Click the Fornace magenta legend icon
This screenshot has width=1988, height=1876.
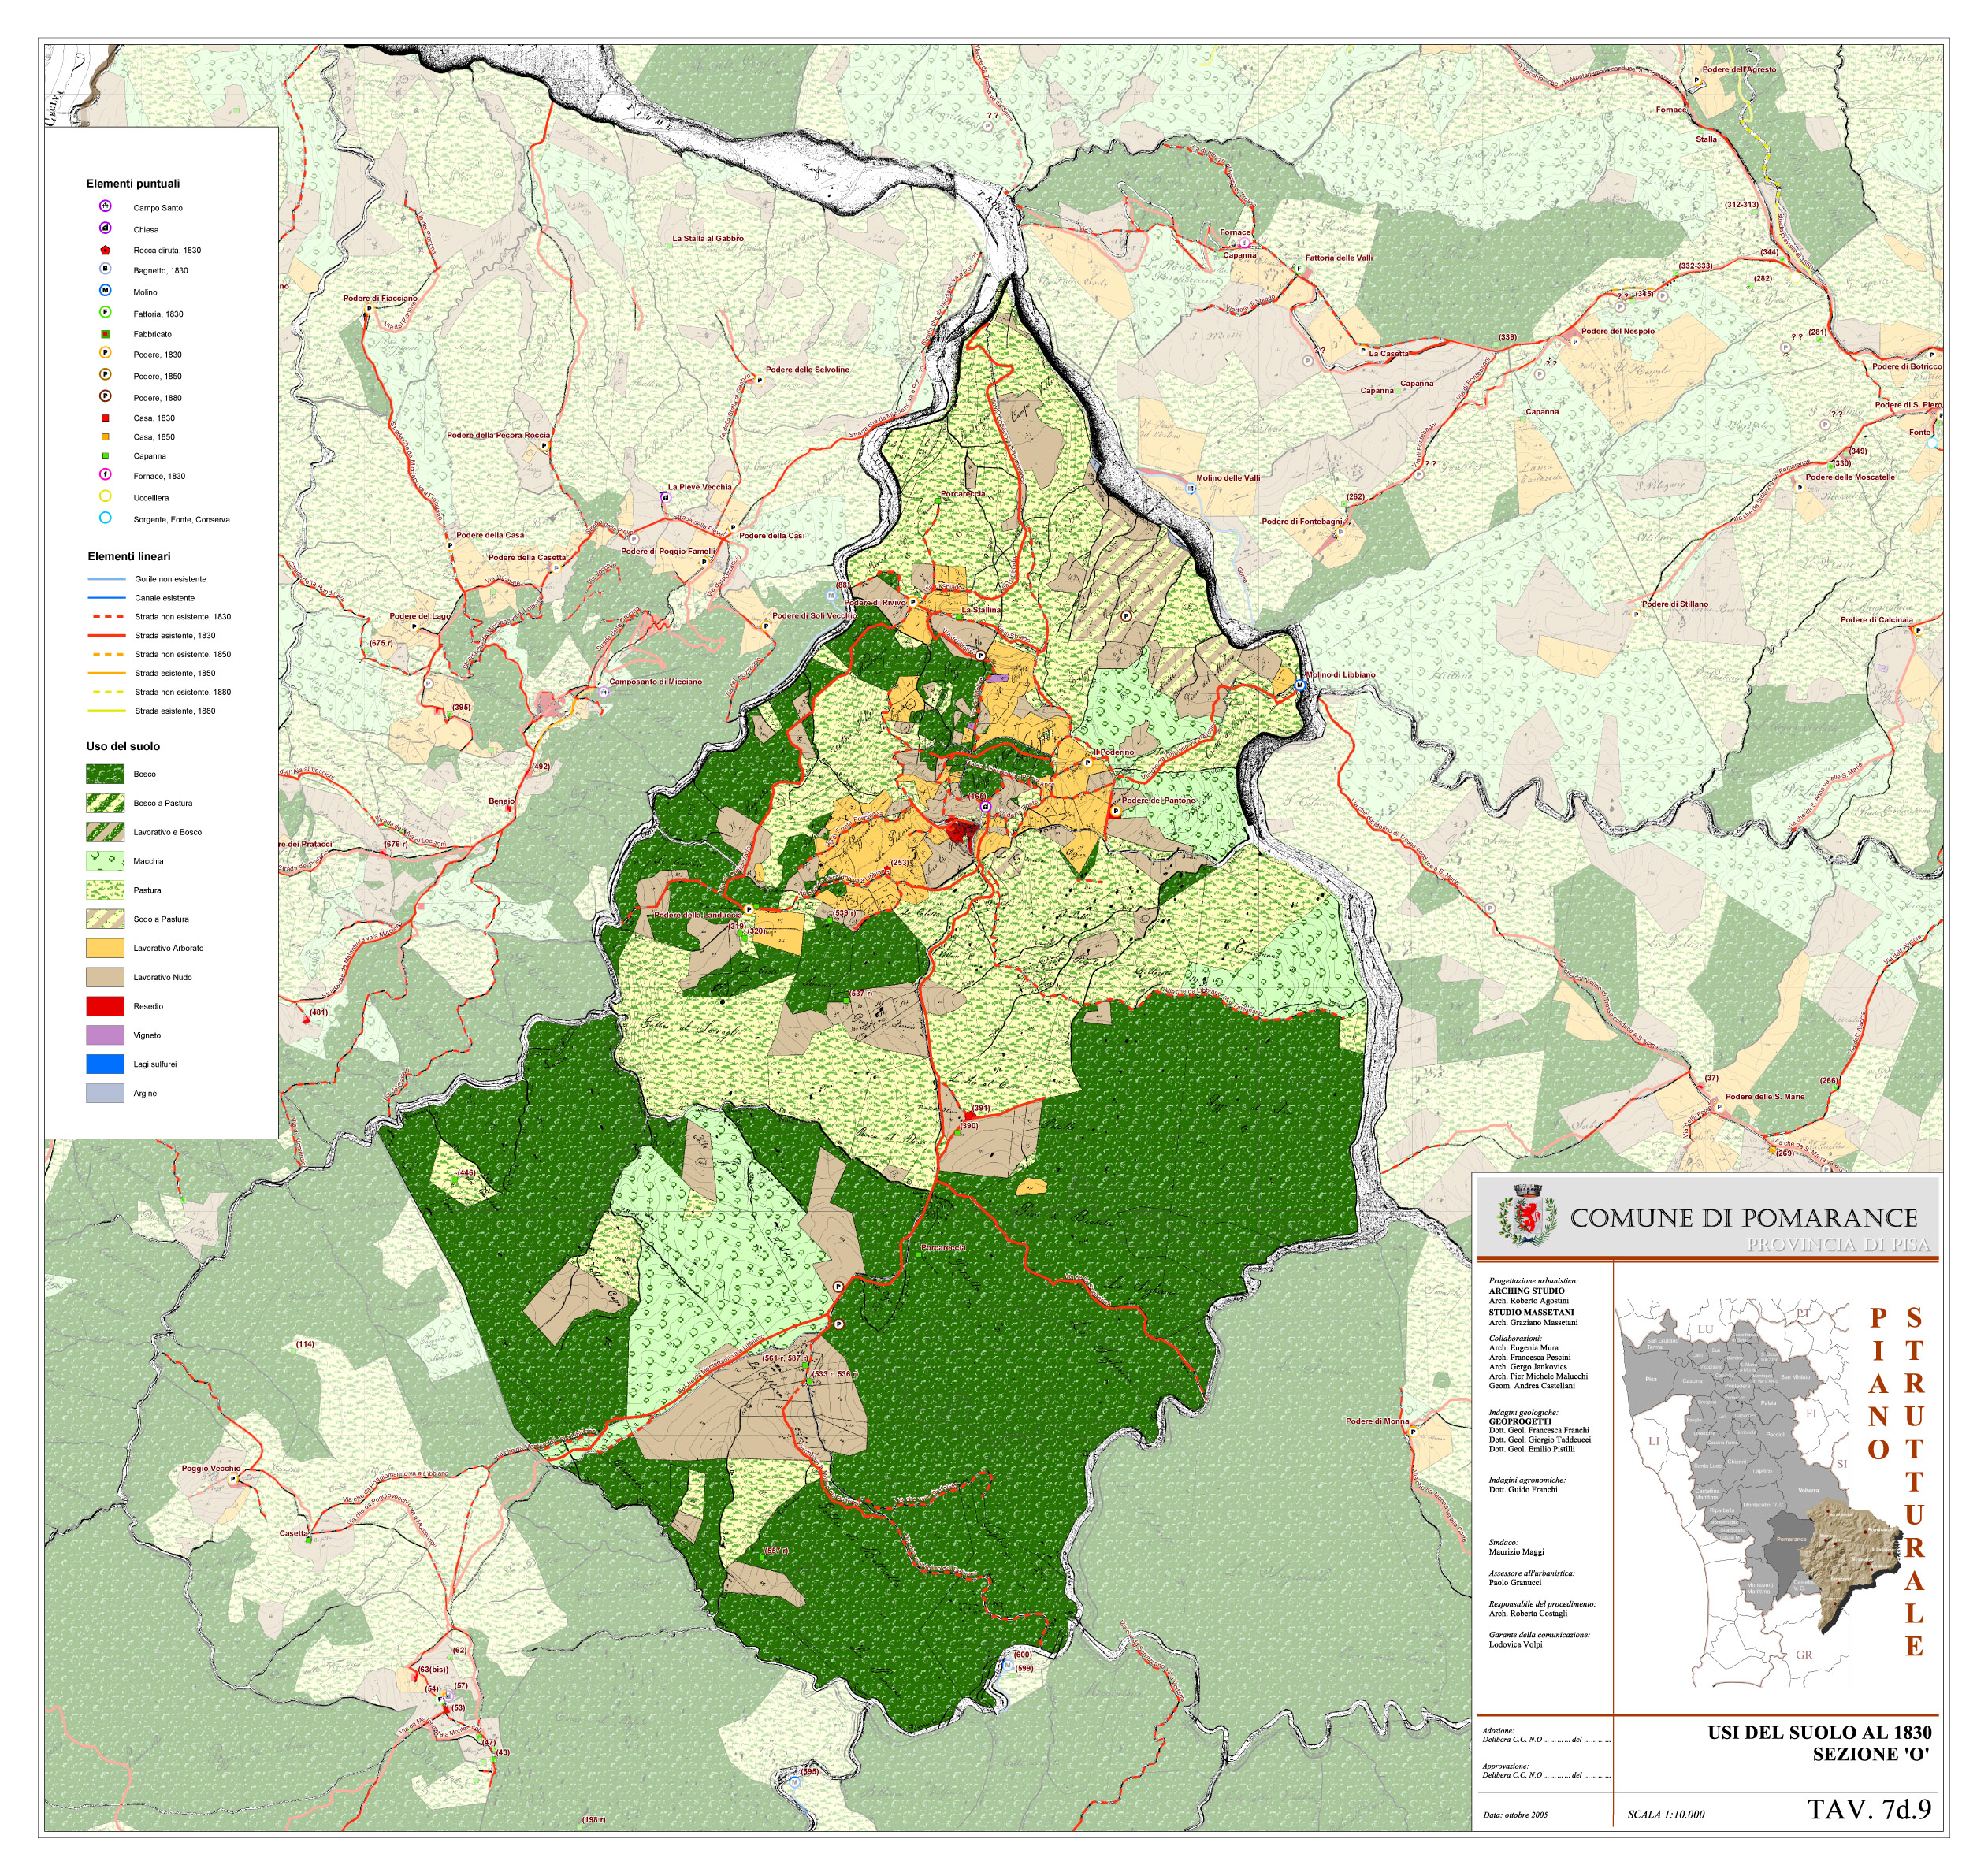point(105,475)
